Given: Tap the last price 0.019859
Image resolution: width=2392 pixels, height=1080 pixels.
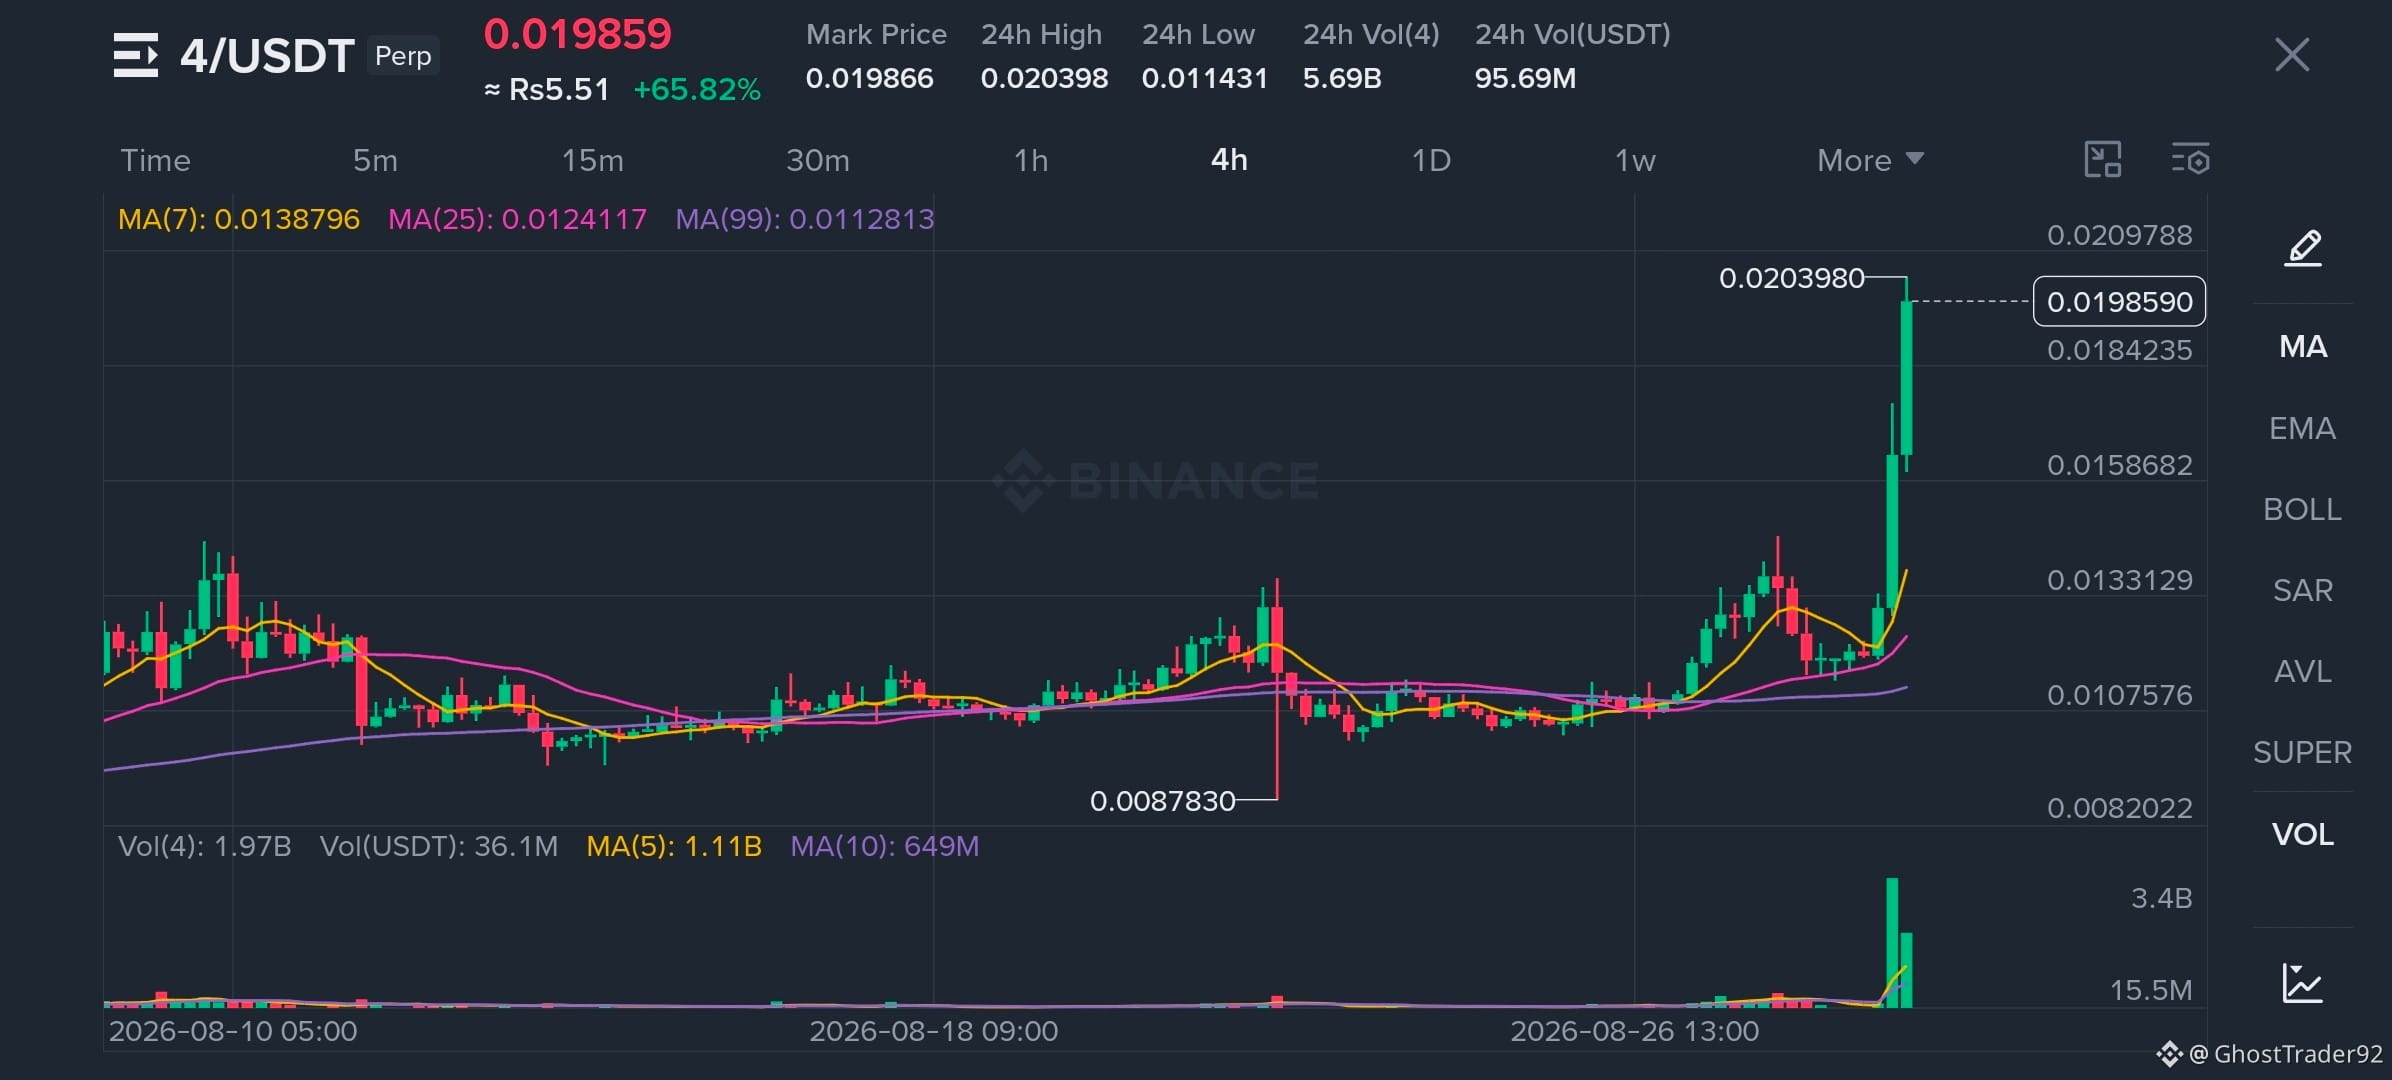Looking at the screenshot, I should coord(578,35).
